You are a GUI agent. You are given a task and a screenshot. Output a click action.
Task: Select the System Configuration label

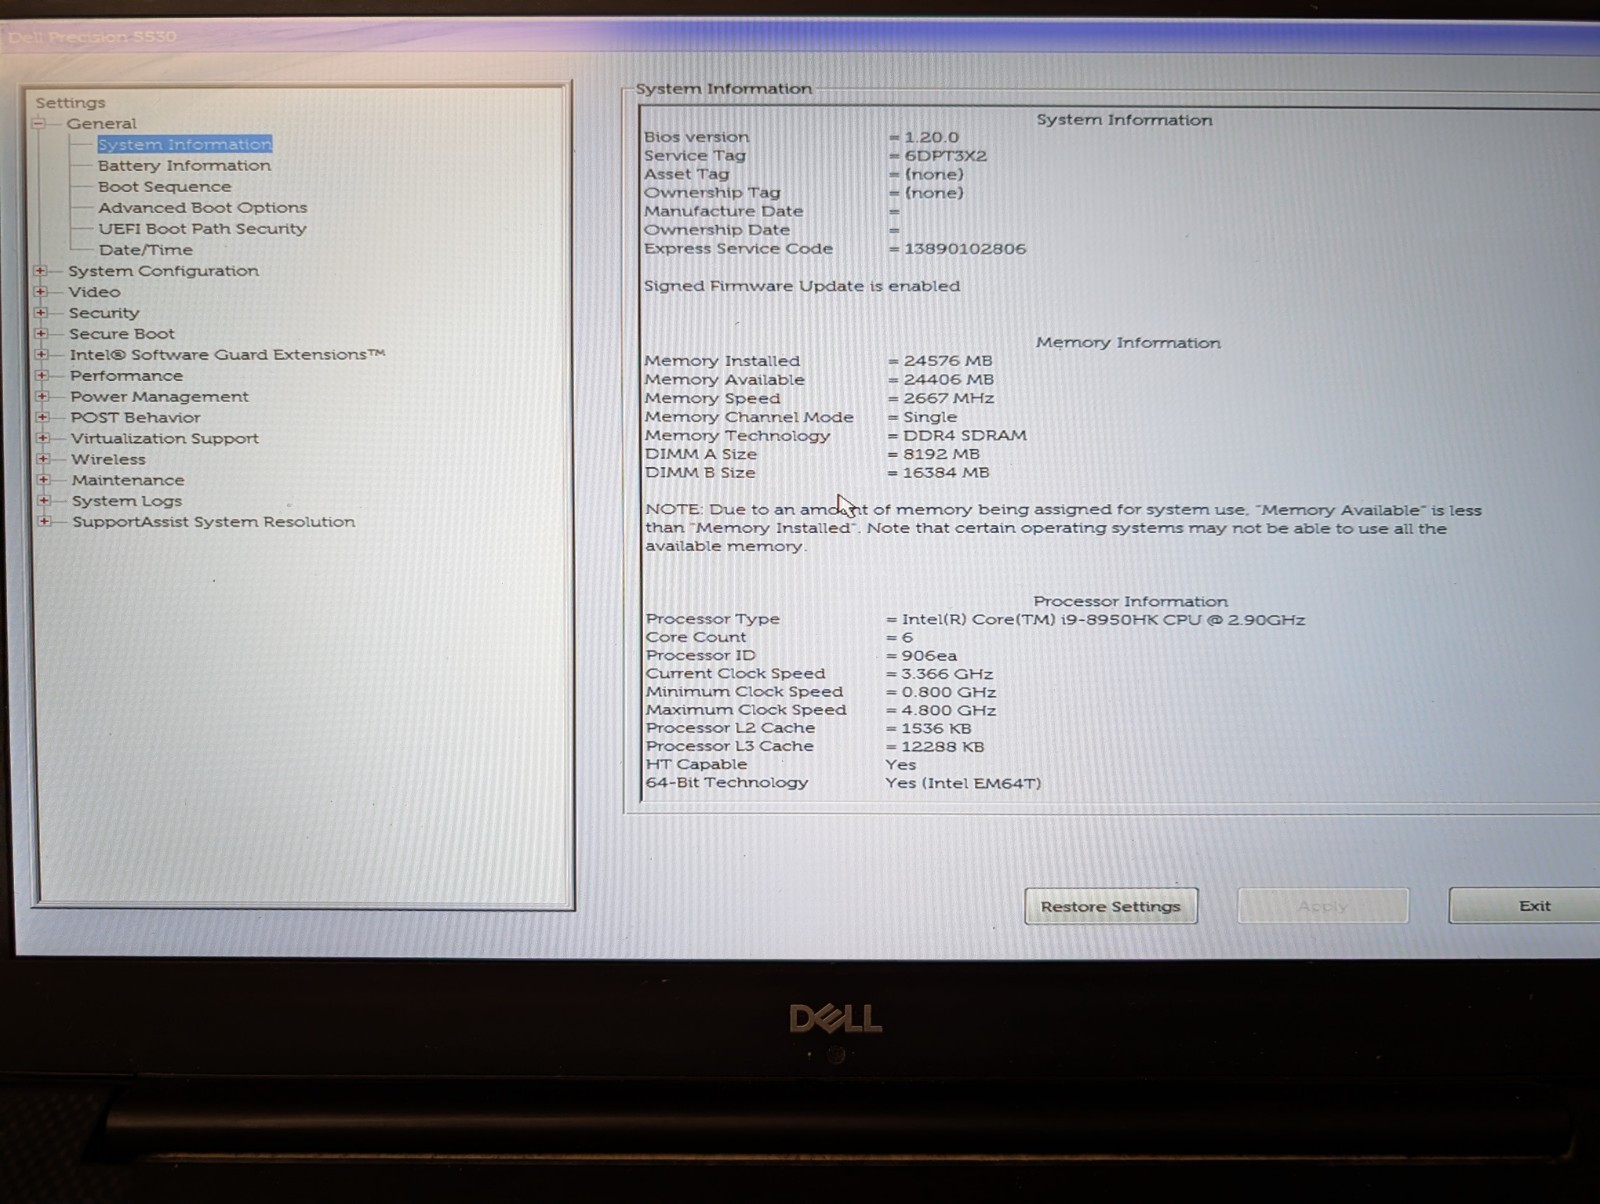[x=163, y=271]
